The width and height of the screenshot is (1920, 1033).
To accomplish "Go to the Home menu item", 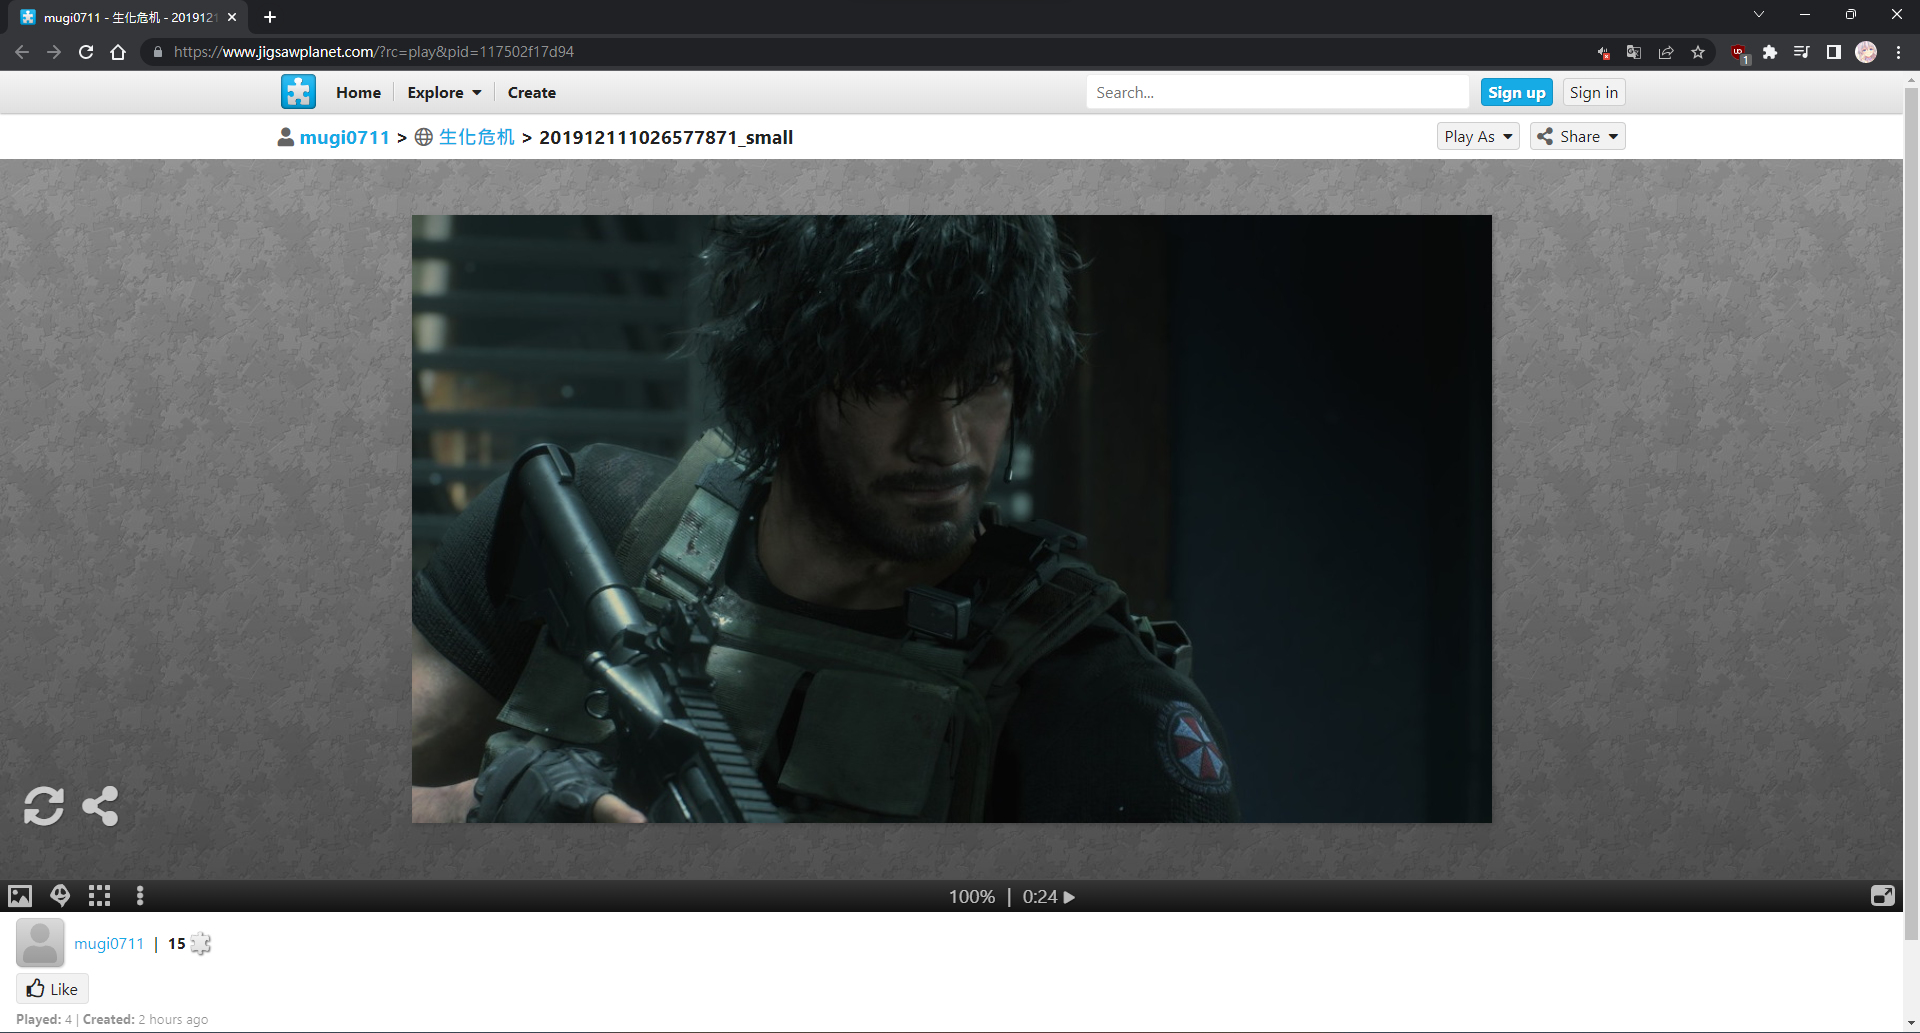I will pyautogui.click(x=358, y=92).
